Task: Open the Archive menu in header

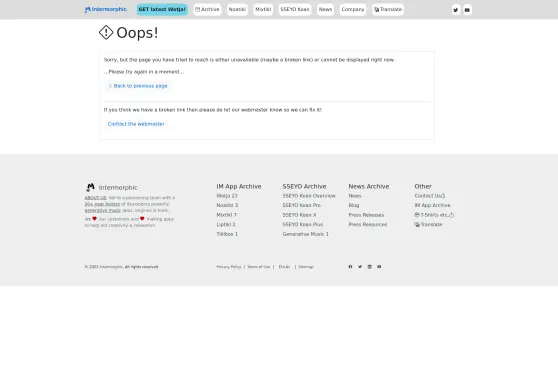Action: click(x=207, y=9)
